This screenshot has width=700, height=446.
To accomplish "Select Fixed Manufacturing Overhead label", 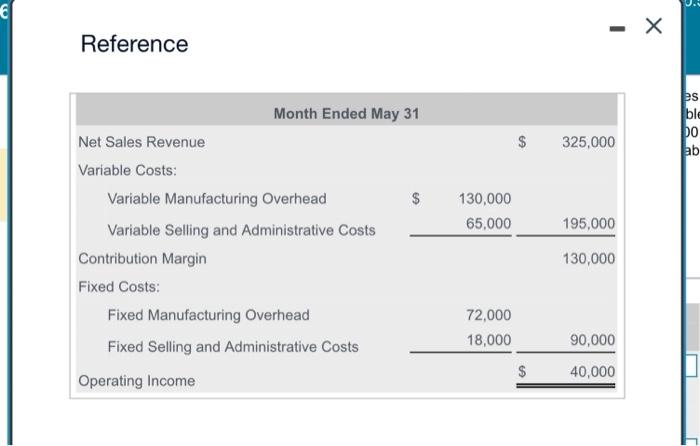I will click(x=208, y=315).
